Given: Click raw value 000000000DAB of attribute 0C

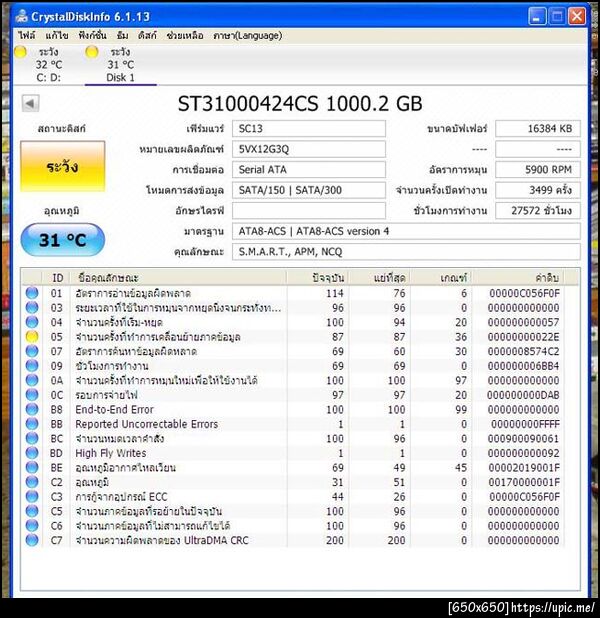Looking at the screenshot, I should (x=524, y=395).
